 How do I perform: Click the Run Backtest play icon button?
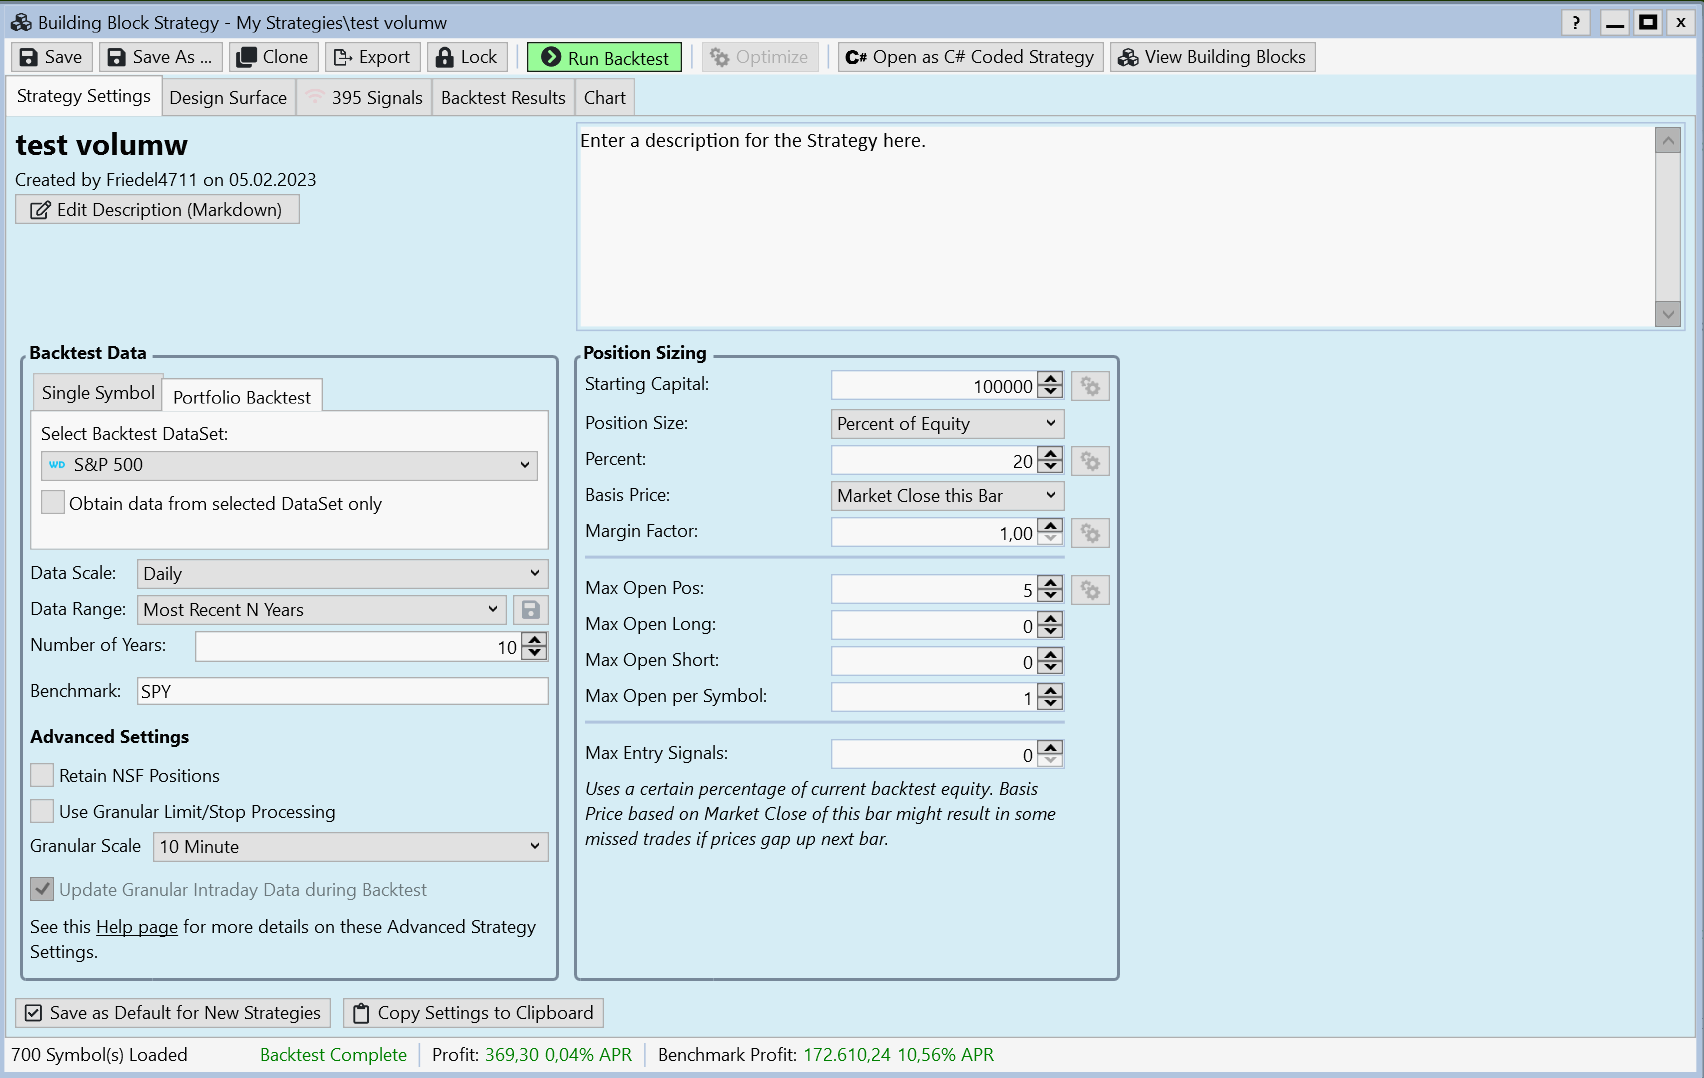(604, 58)
